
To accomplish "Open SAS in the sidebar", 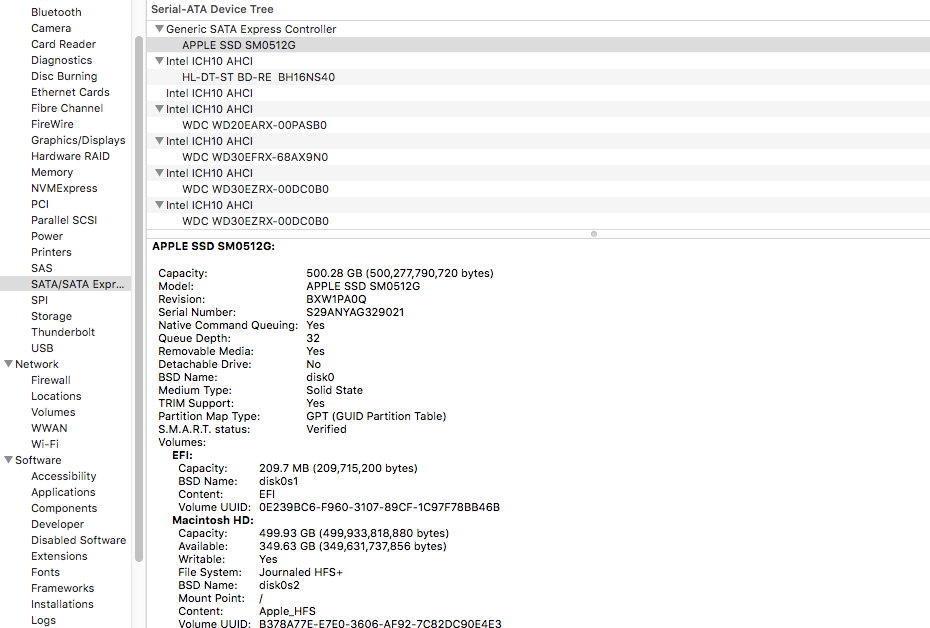I will click(x=42, y=268).
